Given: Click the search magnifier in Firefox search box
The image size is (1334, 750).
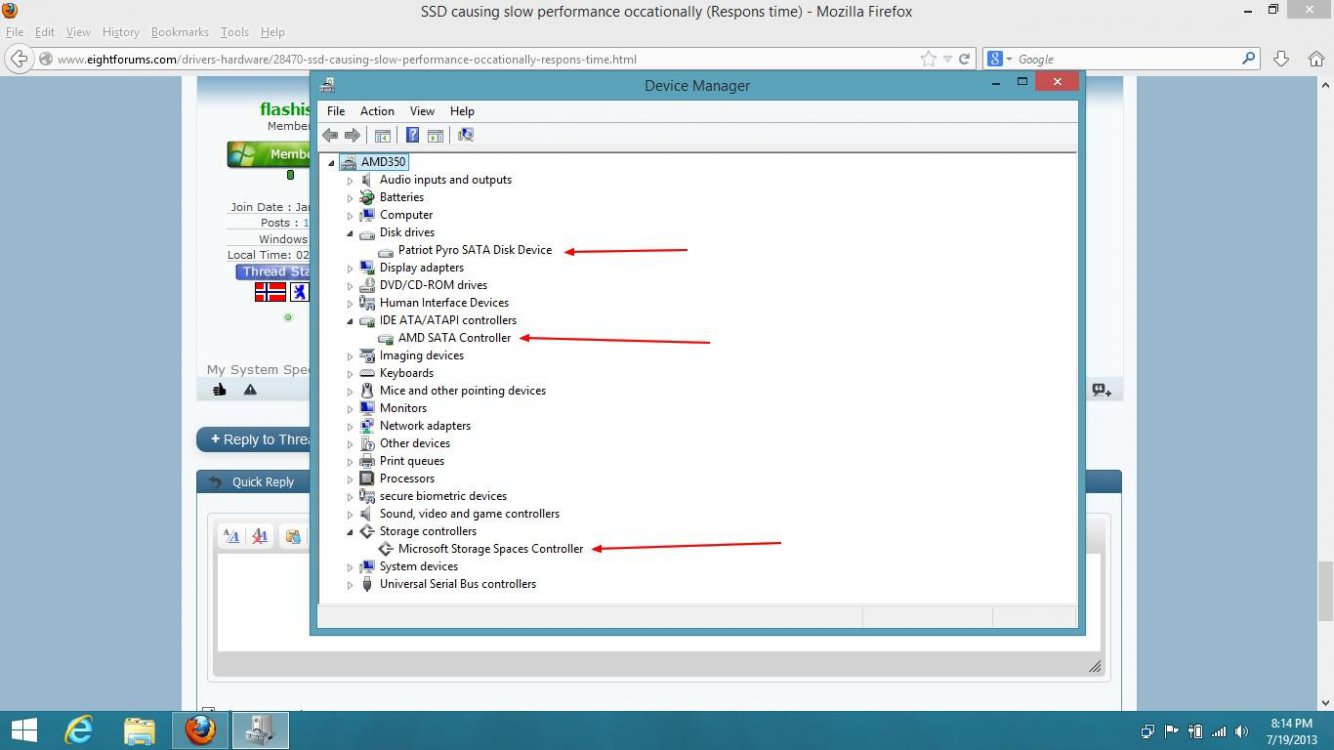Looking at the screenshot, I should (1249, 59).
